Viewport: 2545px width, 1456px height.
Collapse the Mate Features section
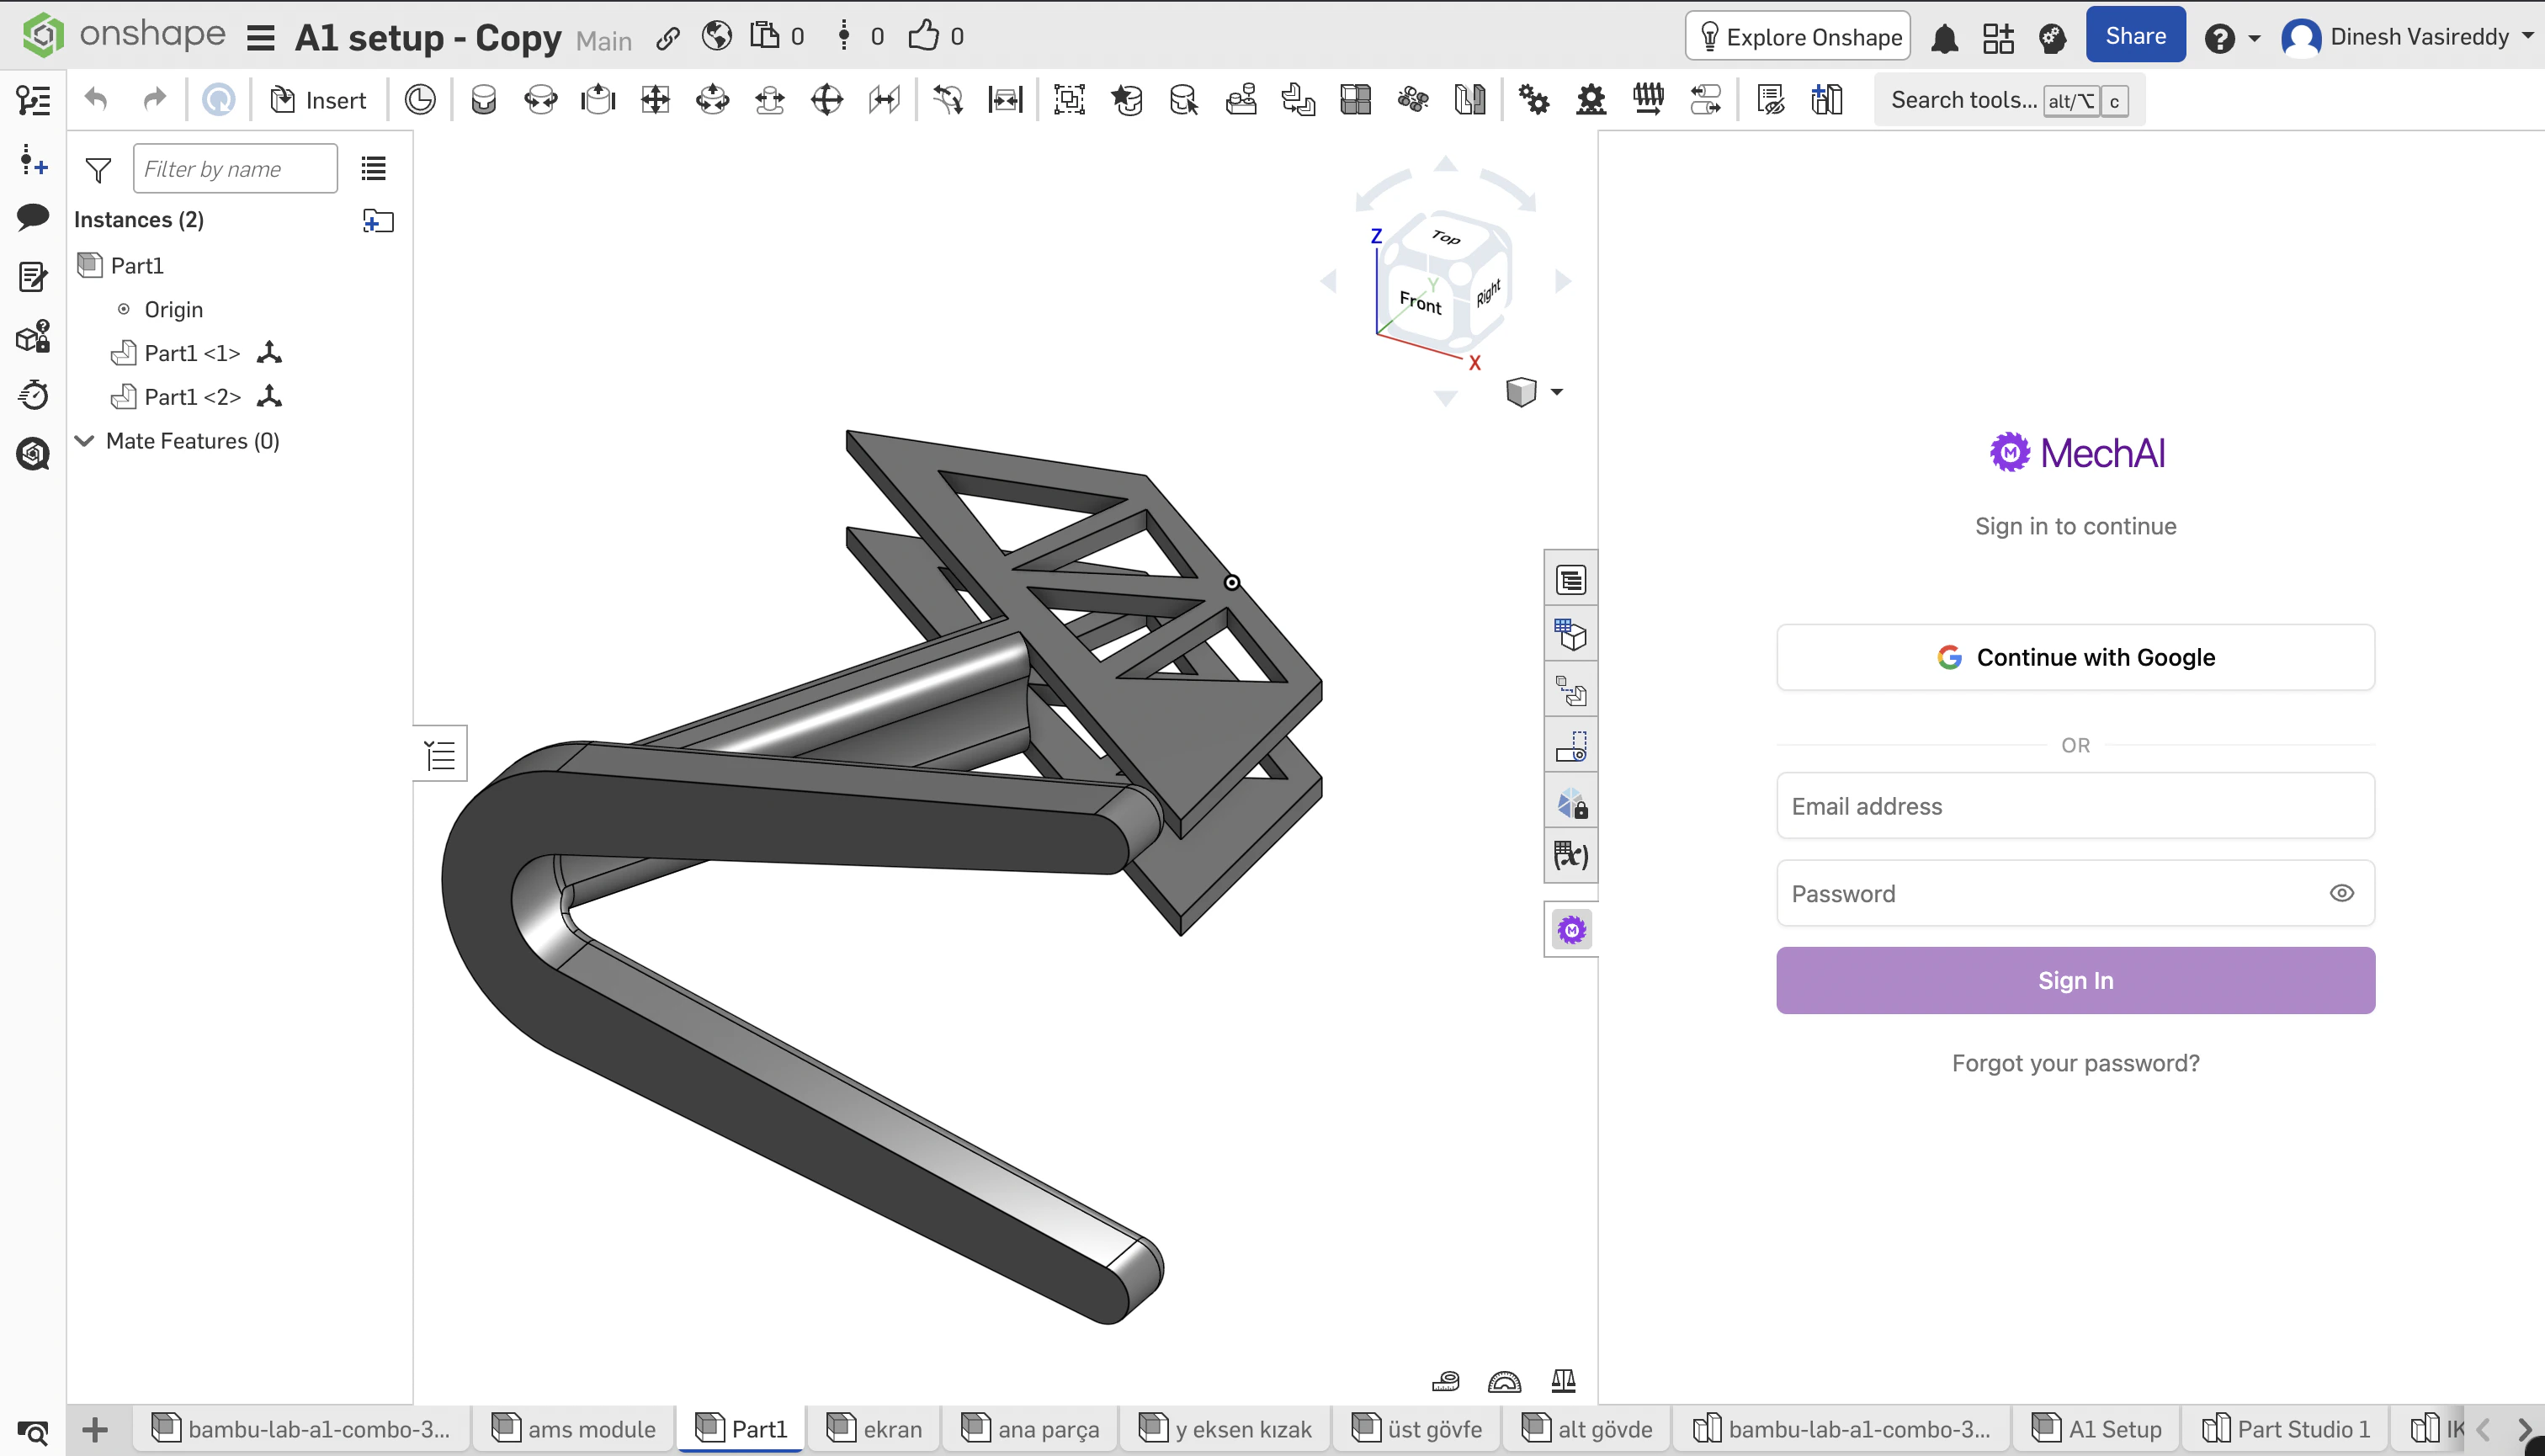pyautogui.click(x=84, y=441)
